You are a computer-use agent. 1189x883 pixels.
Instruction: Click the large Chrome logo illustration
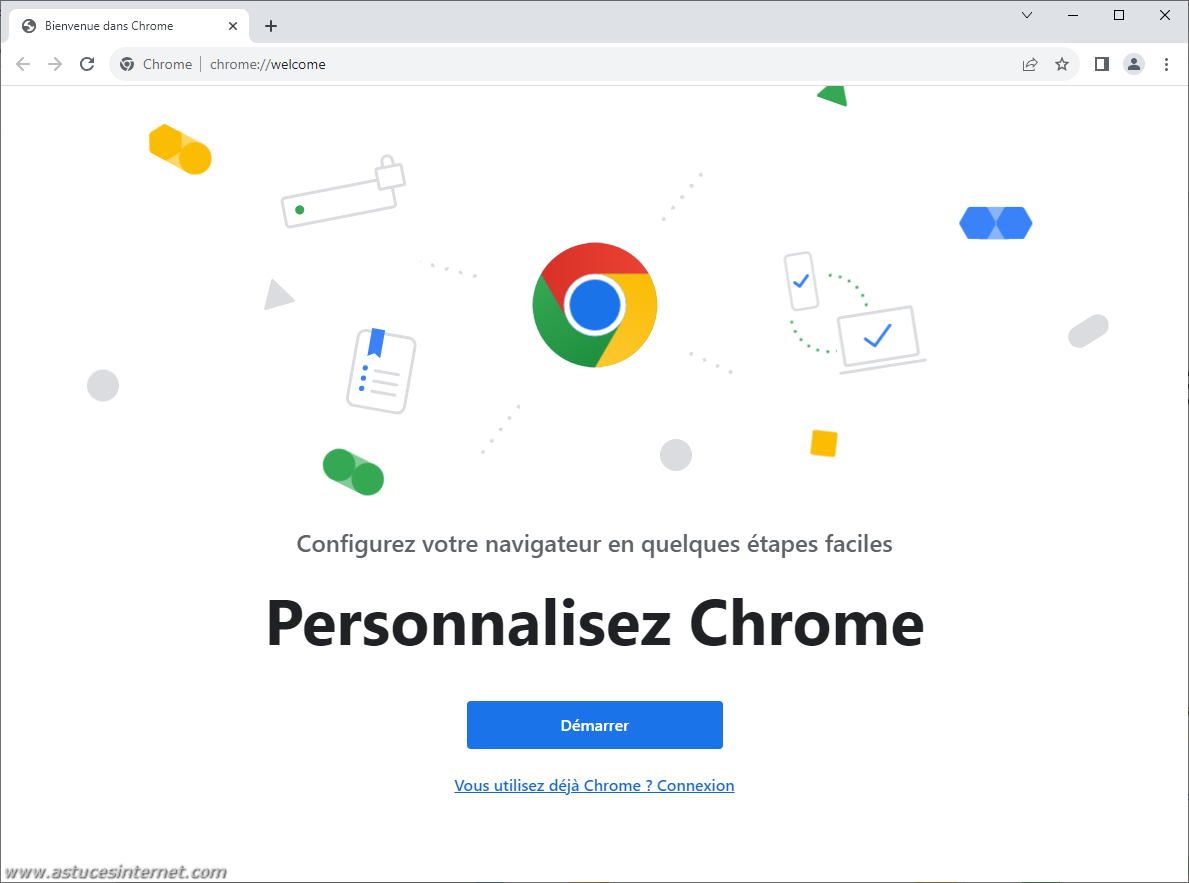click(x=594, y=305)
